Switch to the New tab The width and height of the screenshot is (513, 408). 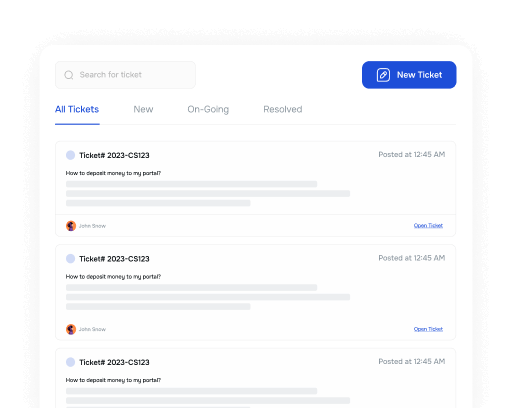143,109
